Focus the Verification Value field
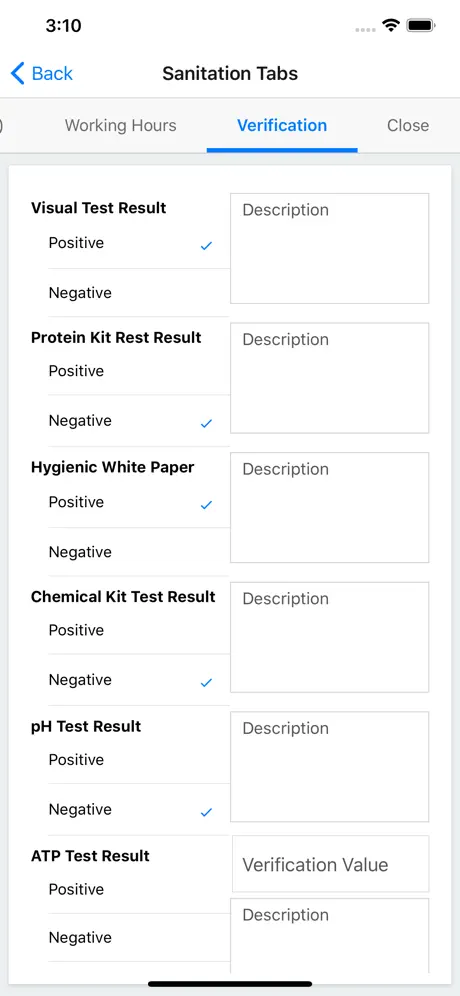 330,864
